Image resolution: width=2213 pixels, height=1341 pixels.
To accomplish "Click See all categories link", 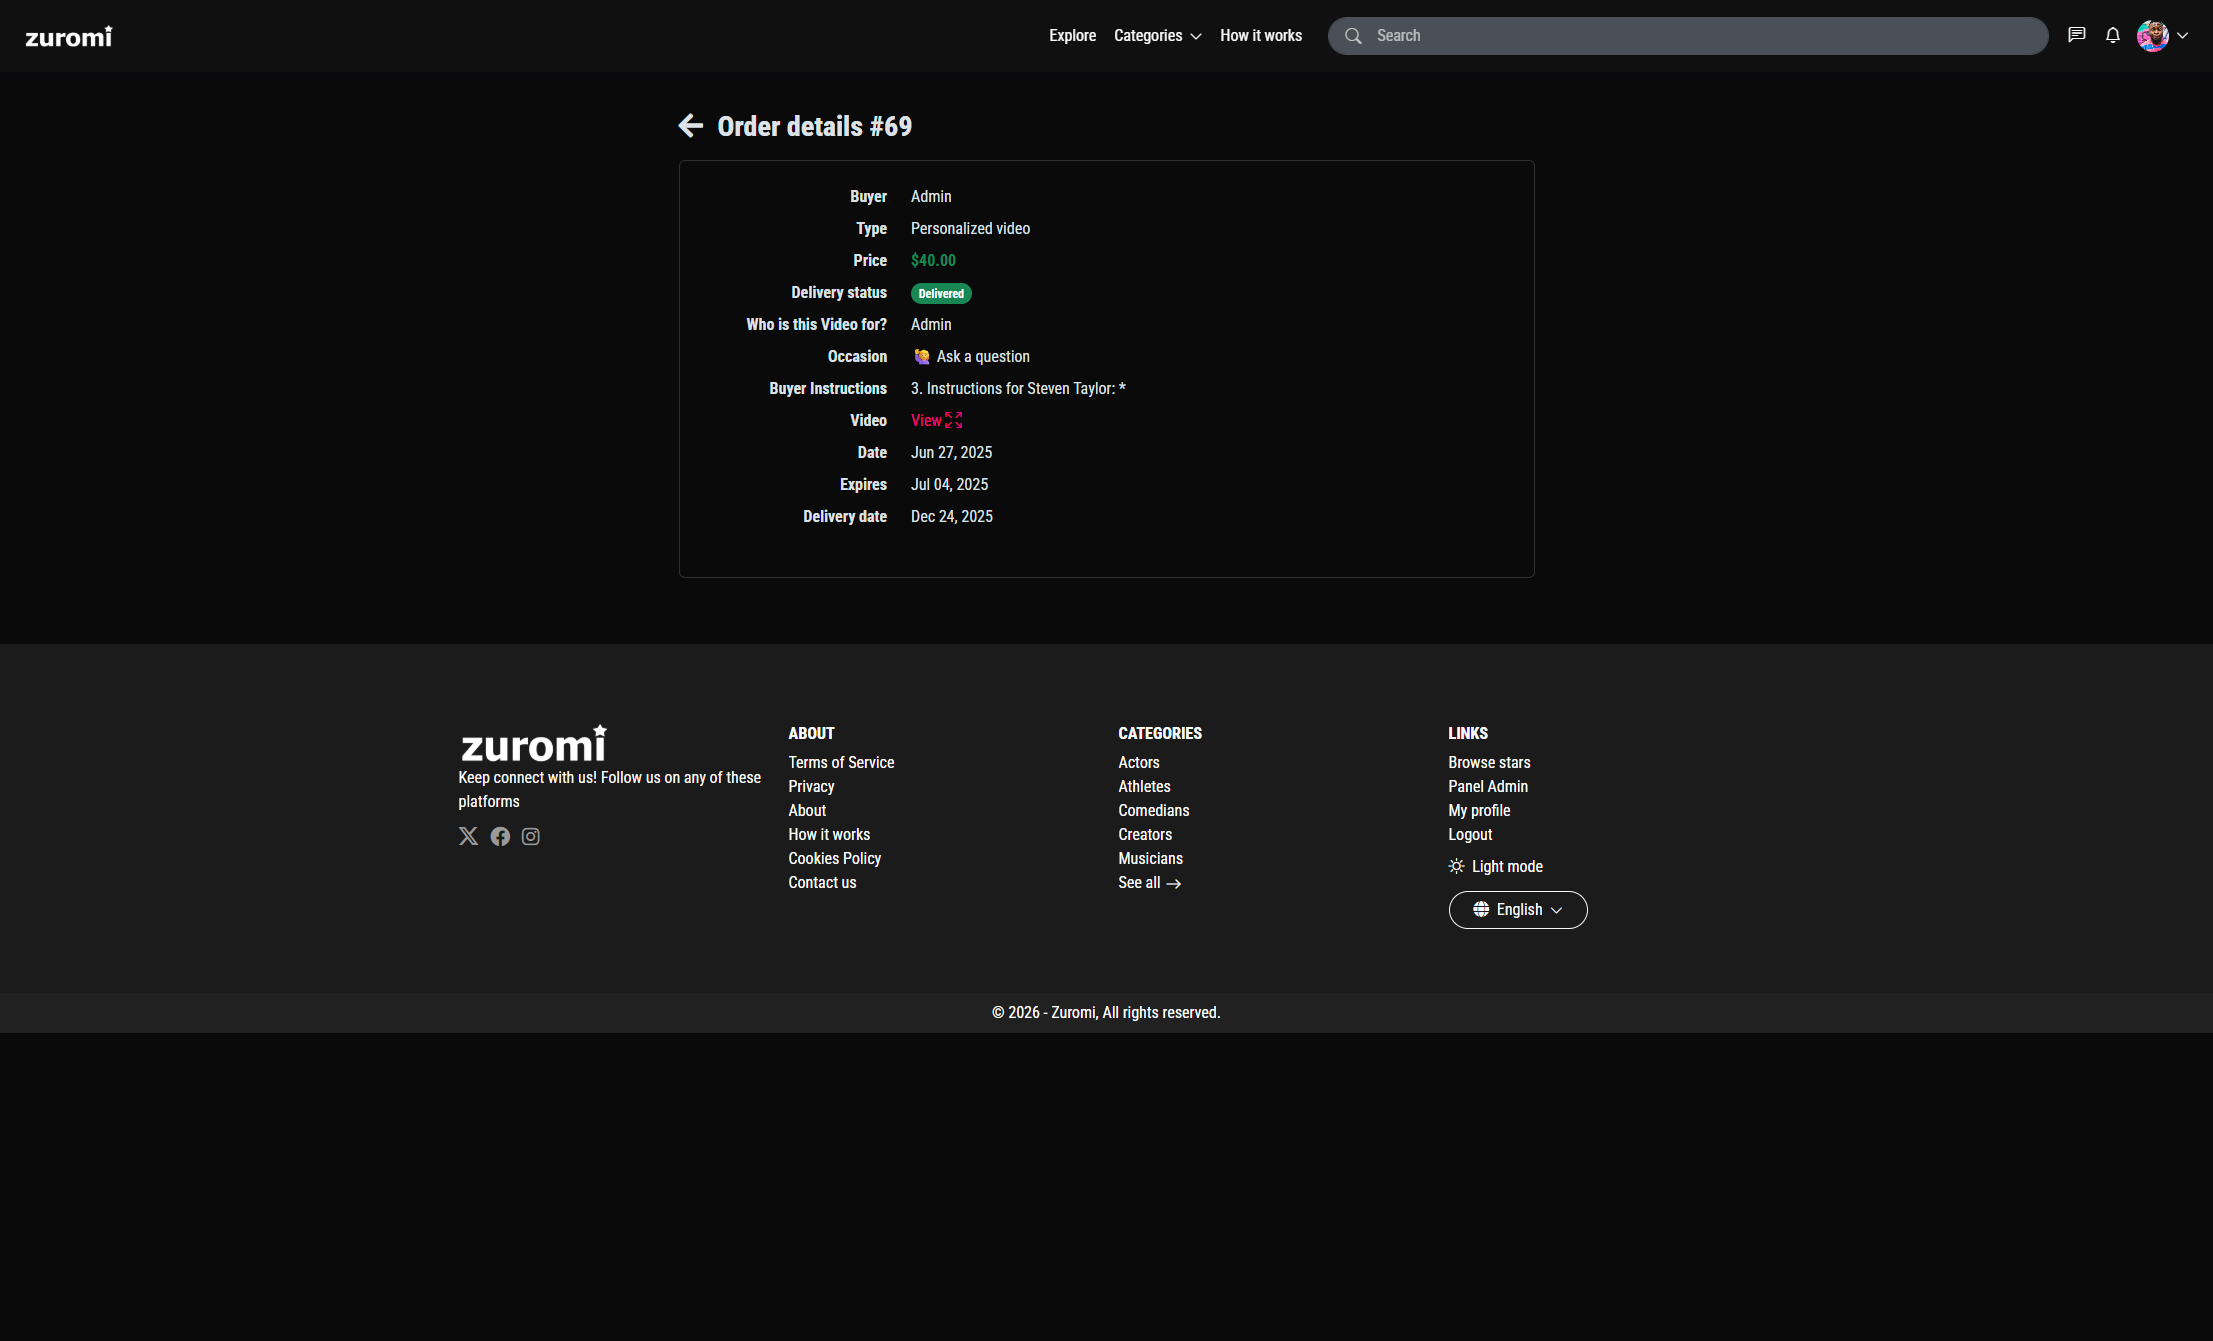I will click(1150, 882).
